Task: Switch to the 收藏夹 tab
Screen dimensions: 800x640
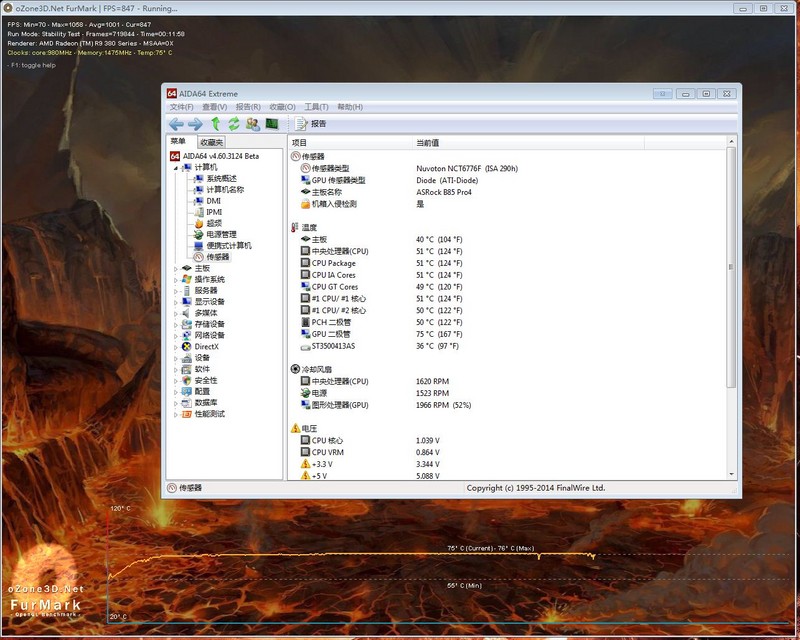Action: (211, 143)
